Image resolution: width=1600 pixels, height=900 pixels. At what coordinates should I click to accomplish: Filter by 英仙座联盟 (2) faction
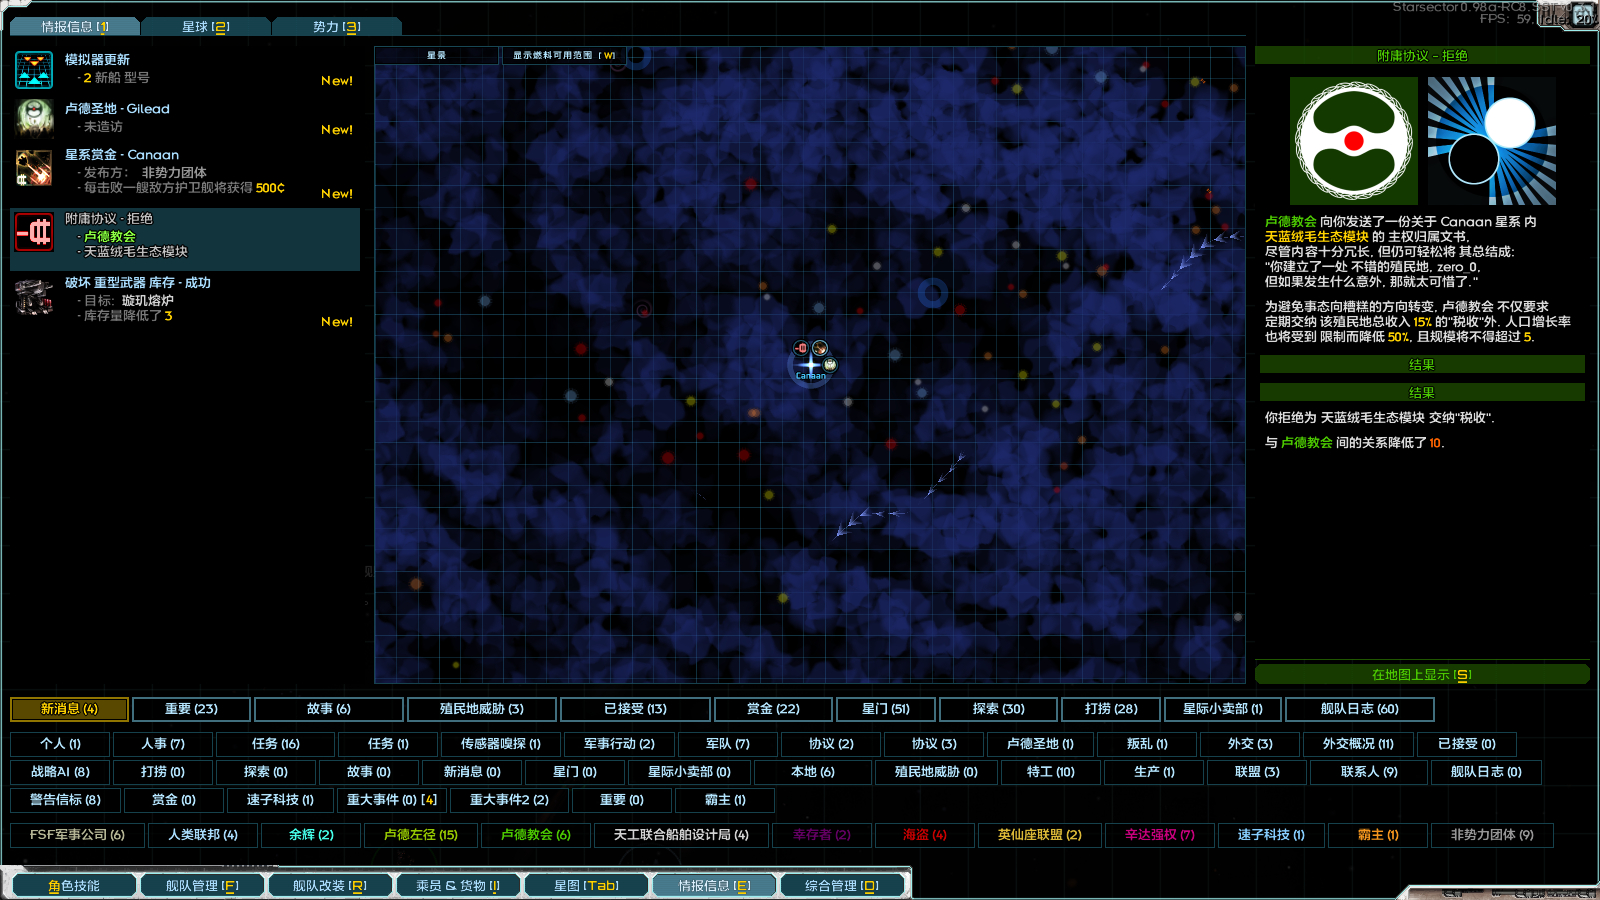(x=1040, y=835)
